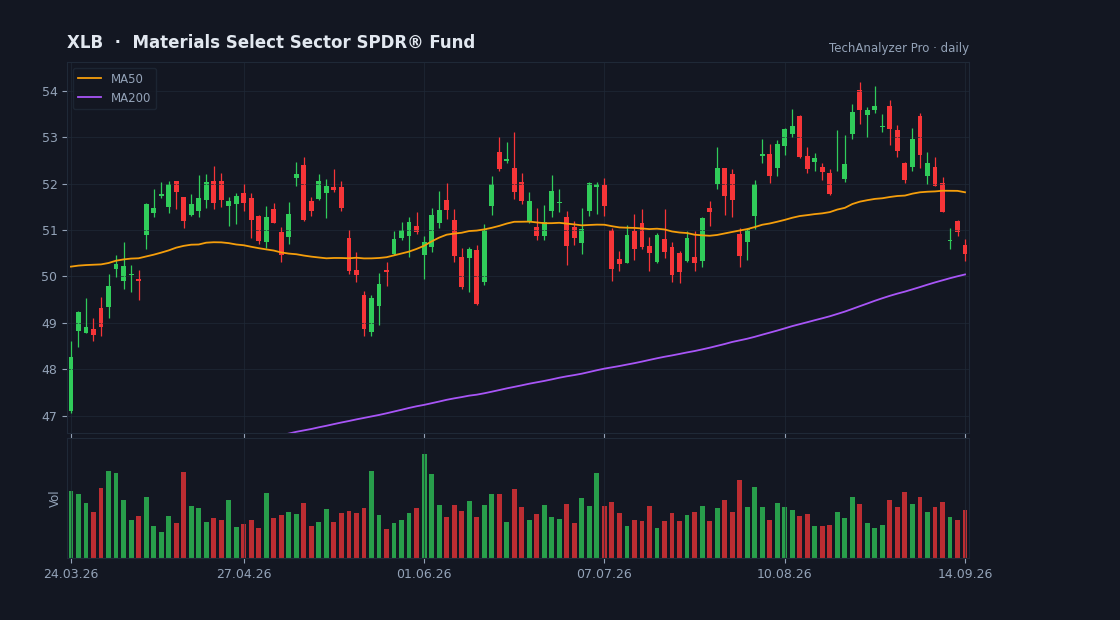Click the 24.03.26 date label
Screen dimensions: 1120x620
click(x=71, y=574)
